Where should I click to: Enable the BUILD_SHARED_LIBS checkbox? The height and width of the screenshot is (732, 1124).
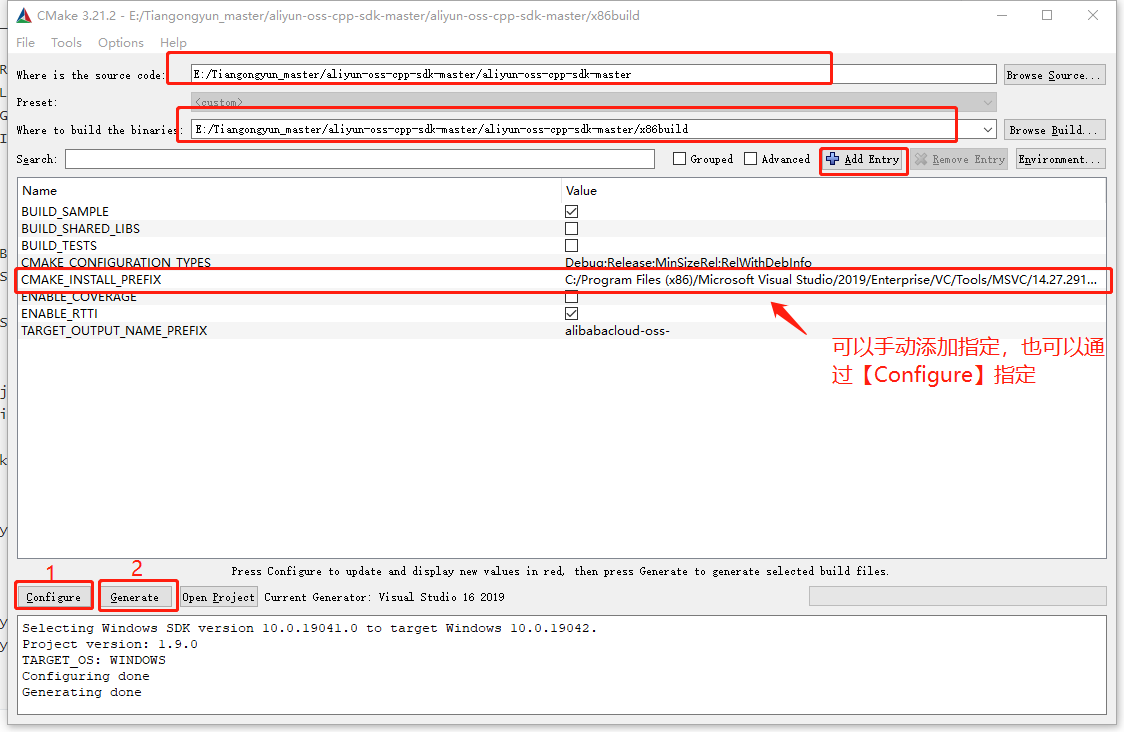571,229
